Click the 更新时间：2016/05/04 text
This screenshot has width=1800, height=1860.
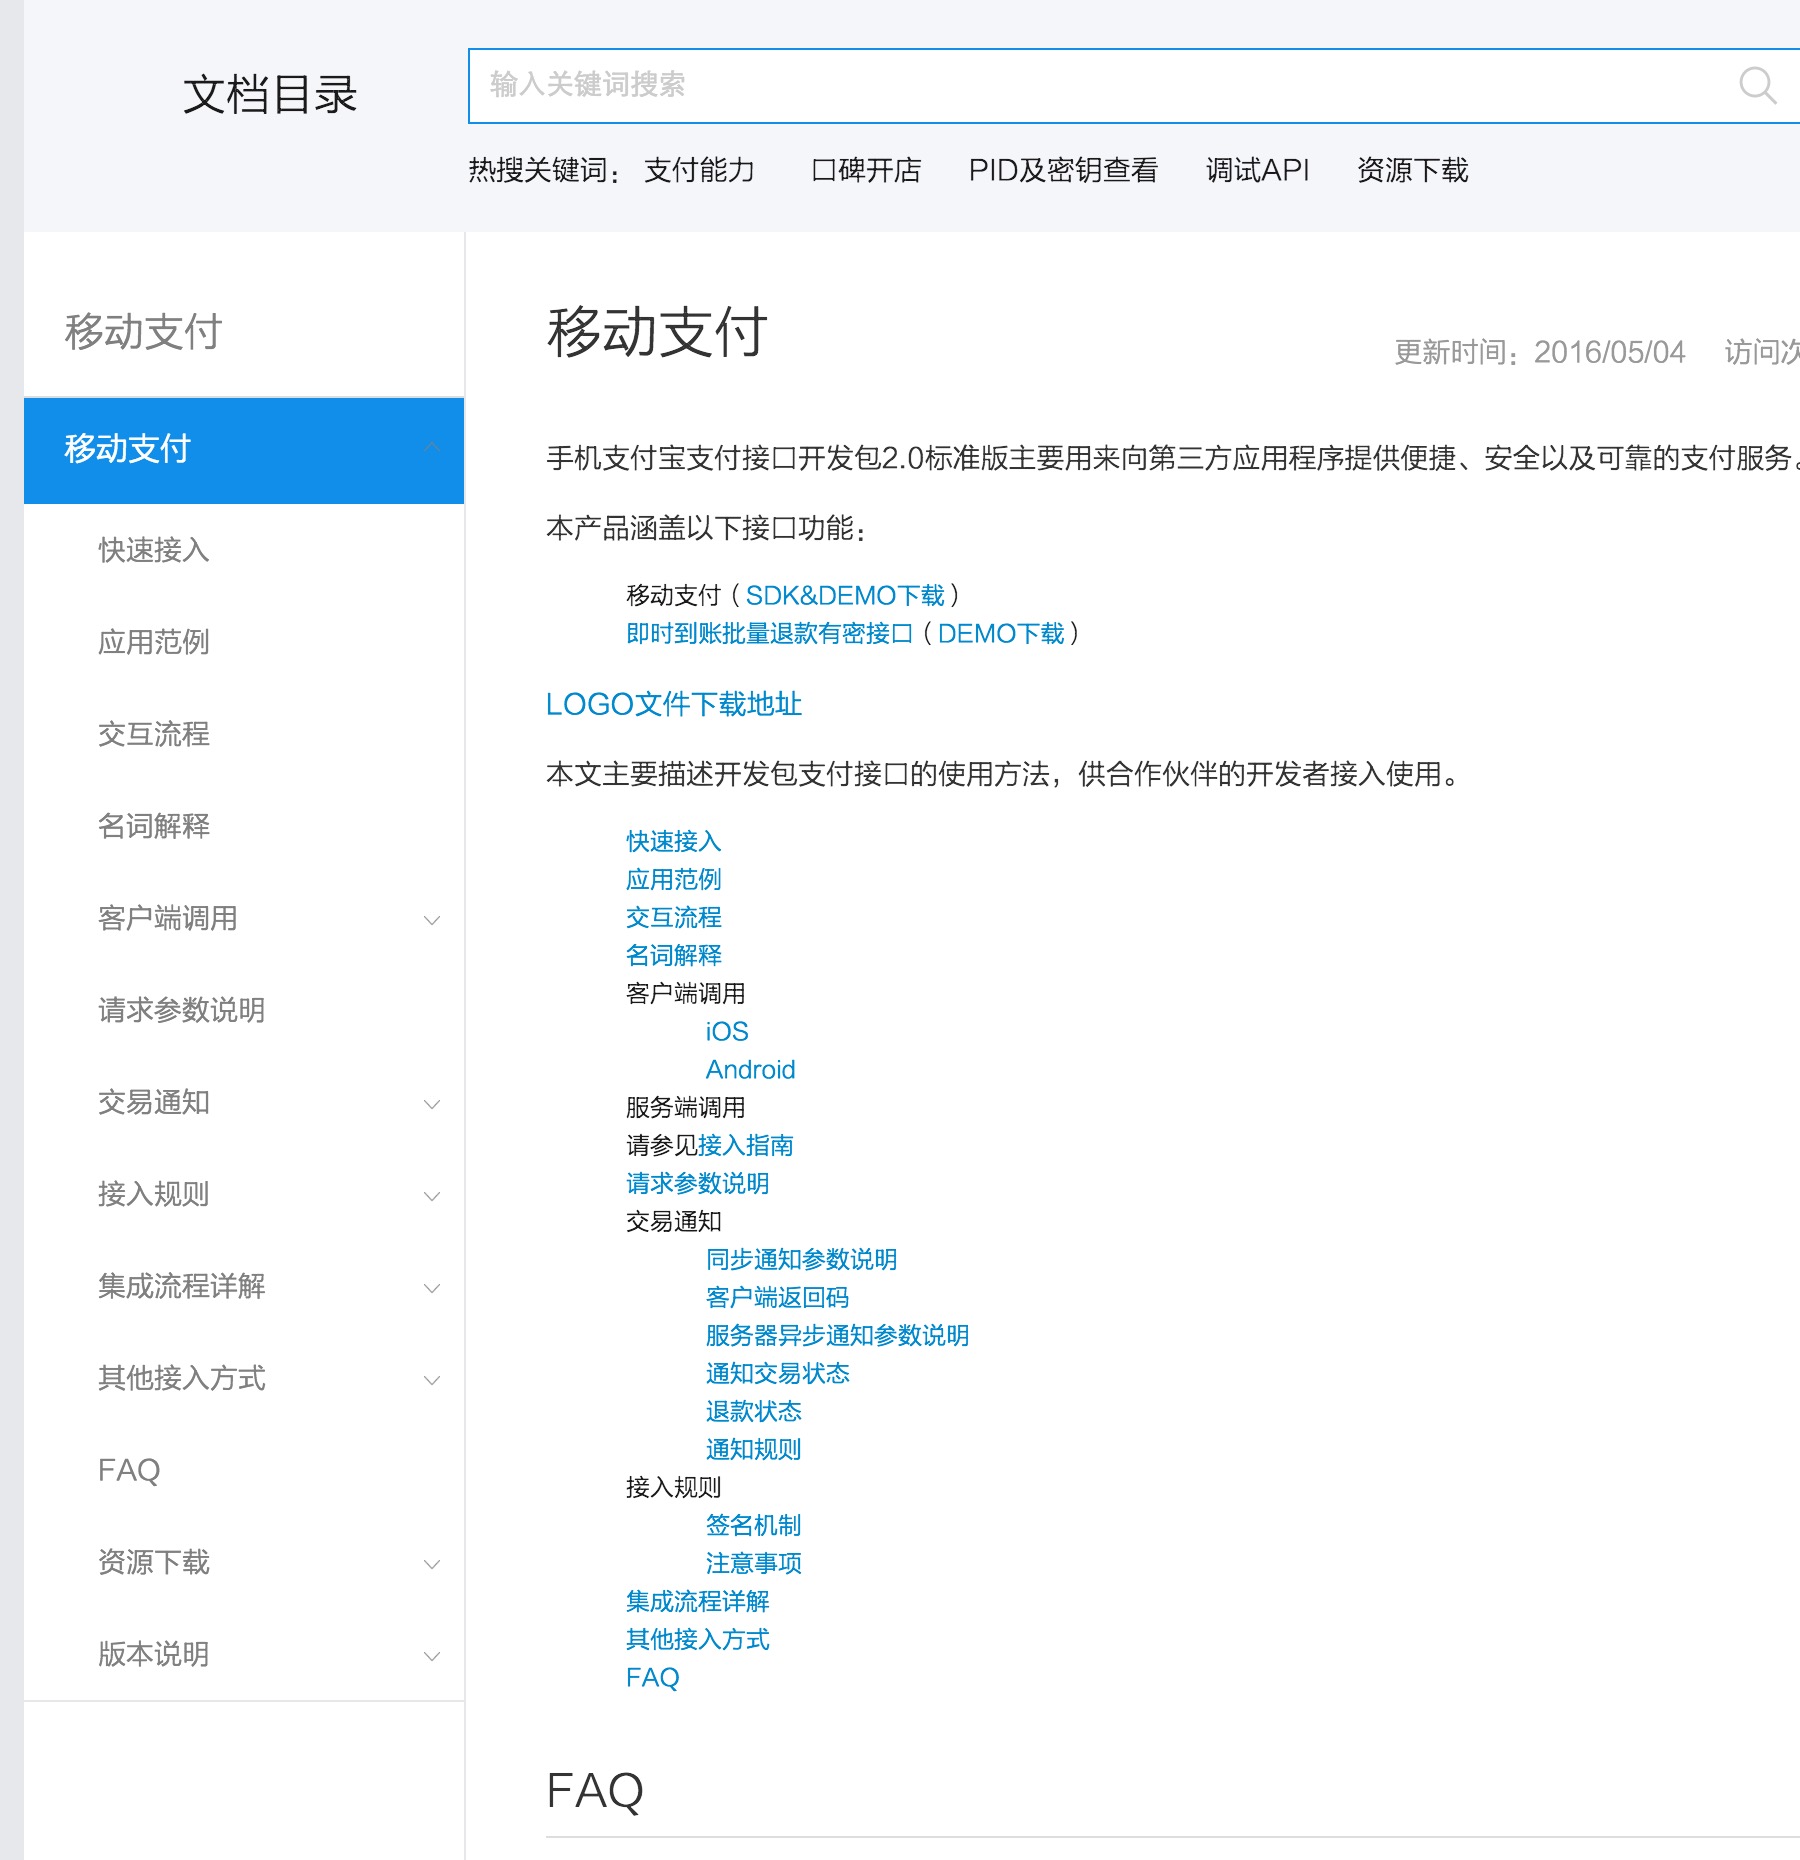pyautogui.click(x=1540, y=352)
